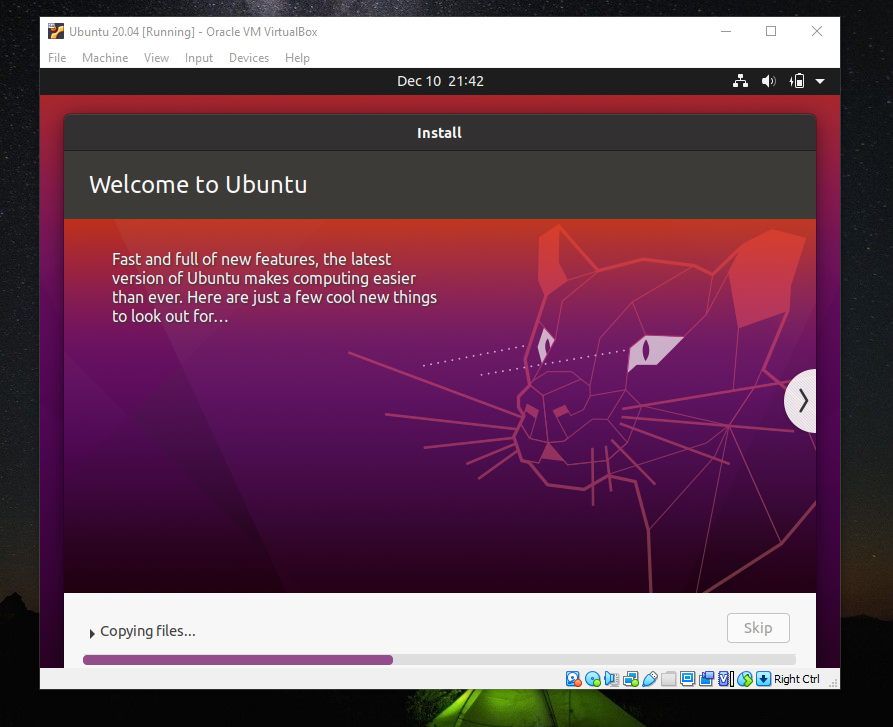Click the Ubuntu volume speaker icon
The height and width of the screenshot is (727, 893).
[x=768, y=81]
